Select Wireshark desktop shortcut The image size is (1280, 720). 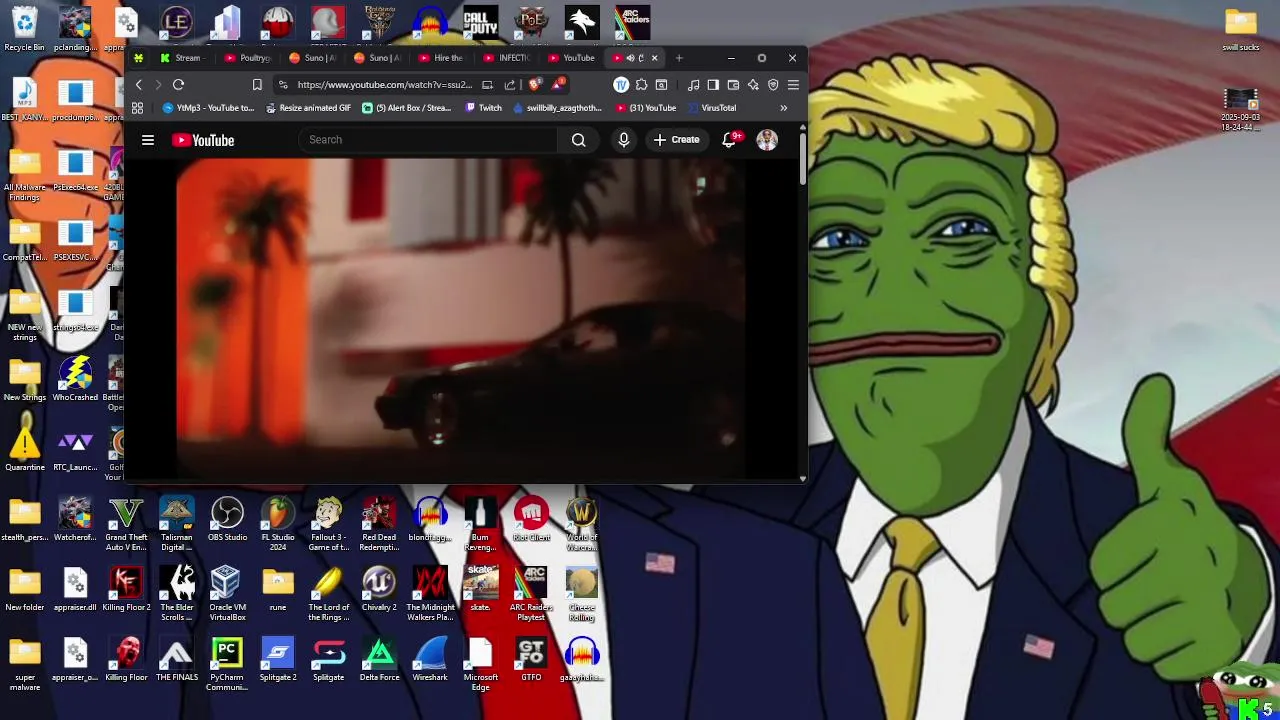[430, 661]
